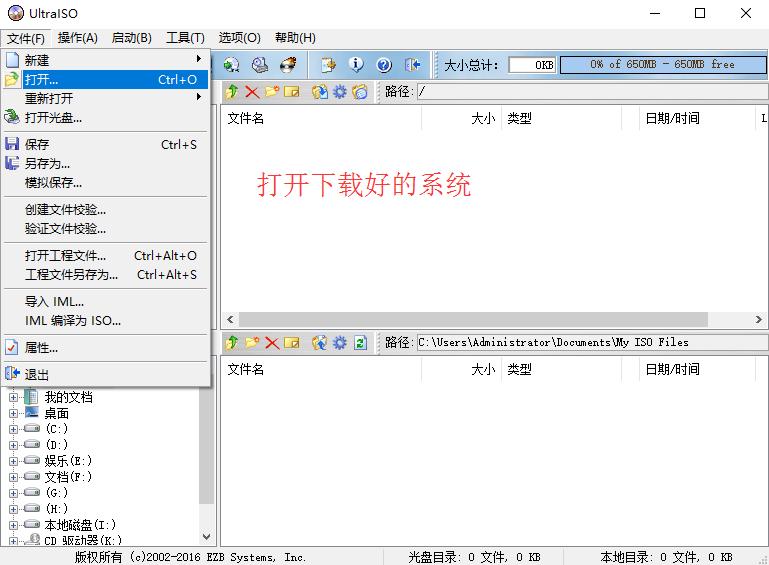Click the blue question mark help icon
769x565 pixels.
coord(384,65)
